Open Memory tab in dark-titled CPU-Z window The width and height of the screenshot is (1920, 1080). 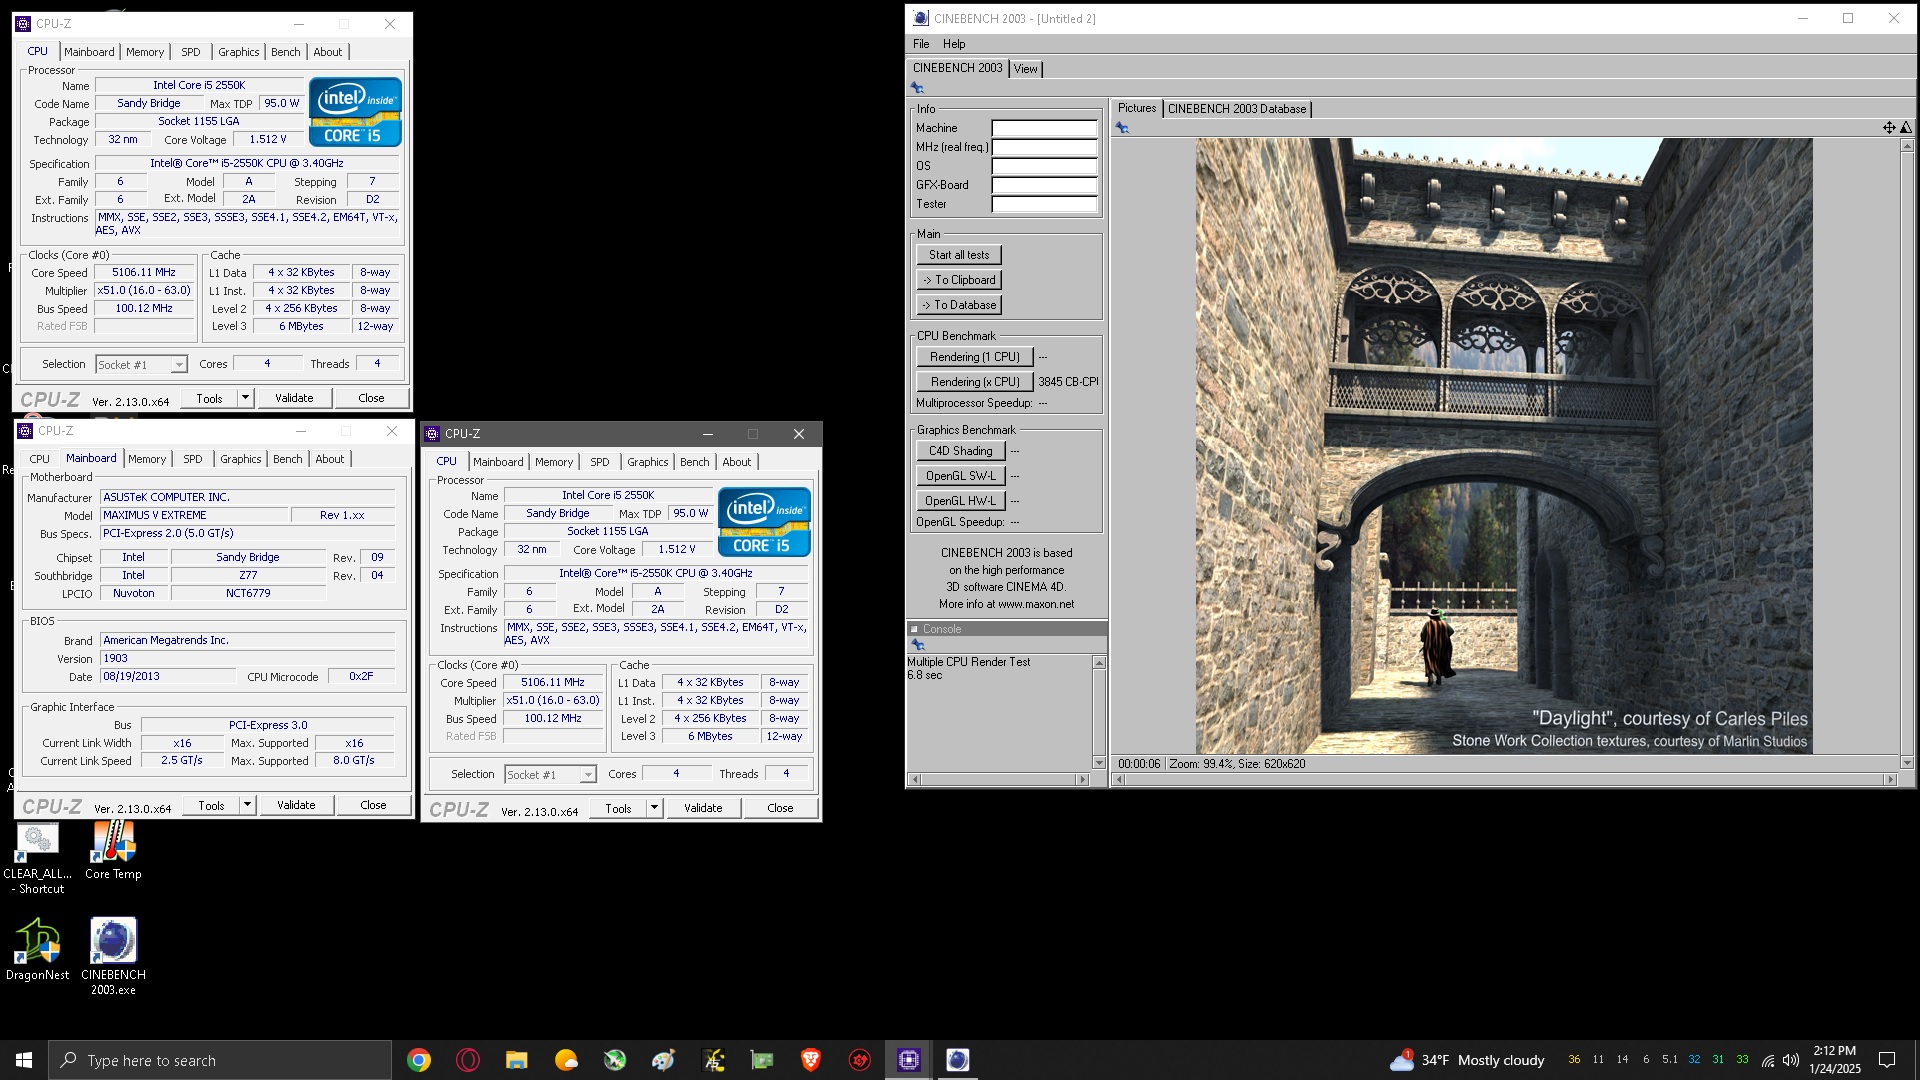click(554, 462)
